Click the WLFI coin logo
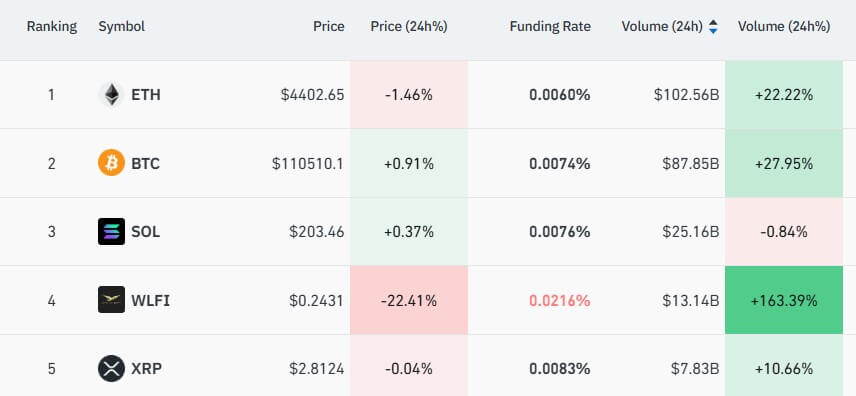The height and width of the screenshot is (396, 856). pyautogui.click(x=111, y=300)
